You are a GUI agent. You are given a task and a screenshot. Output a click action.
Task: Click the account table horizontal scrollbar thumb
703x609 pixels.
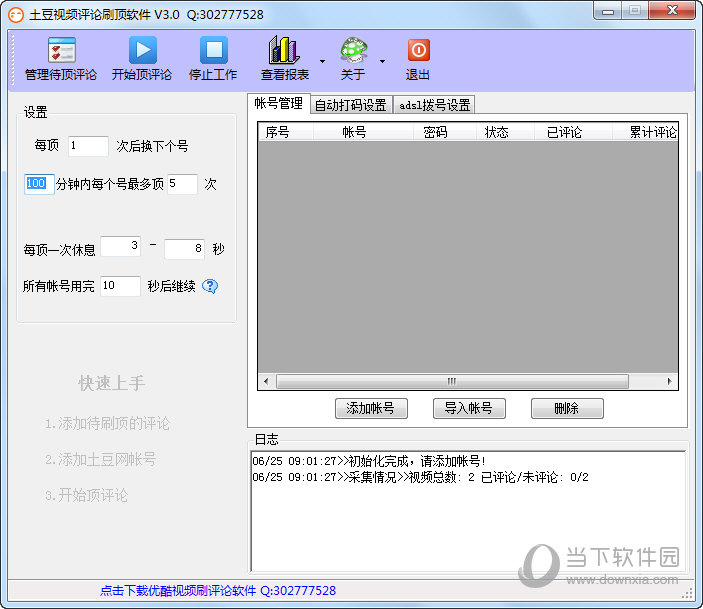click(452, 382)
